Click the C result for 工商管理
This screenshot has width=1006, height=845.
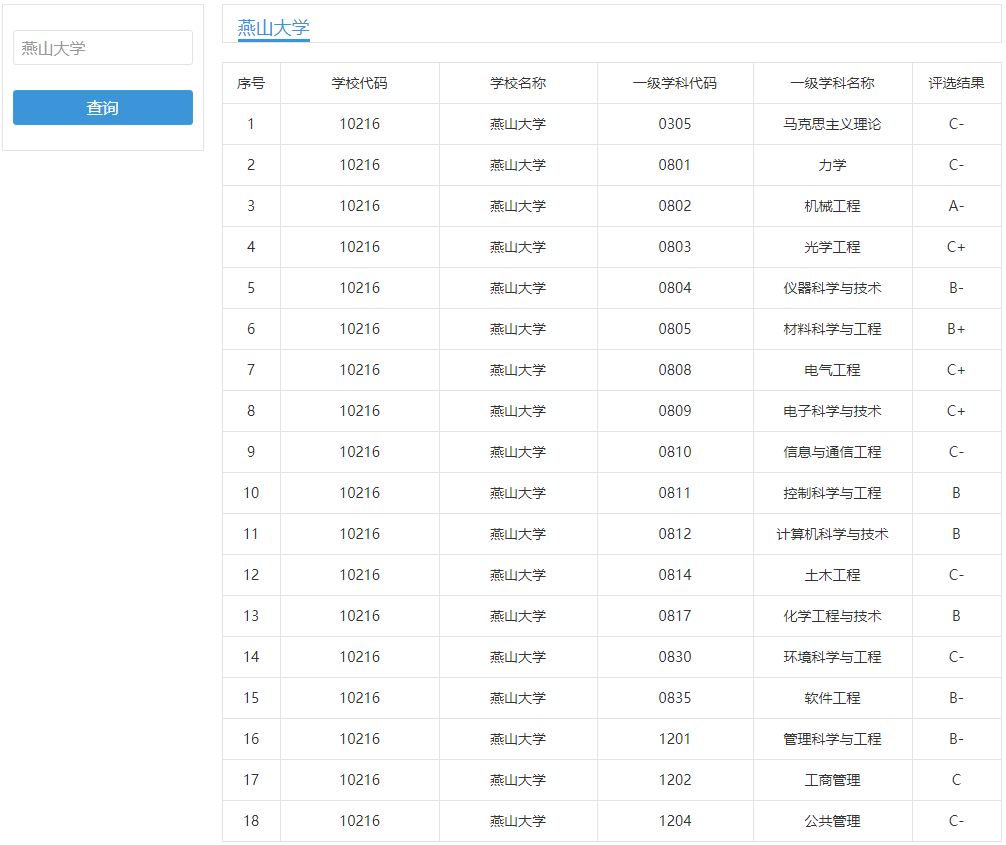[956, 781]
